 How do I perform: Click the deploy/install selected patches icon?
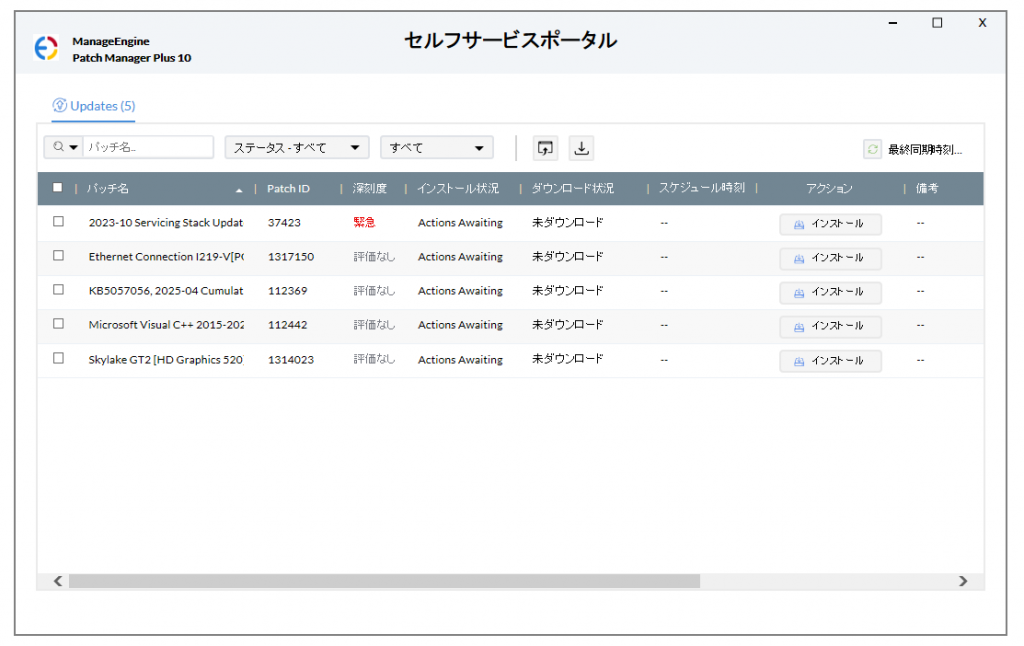pyautogui.click(x=545, y=148)
